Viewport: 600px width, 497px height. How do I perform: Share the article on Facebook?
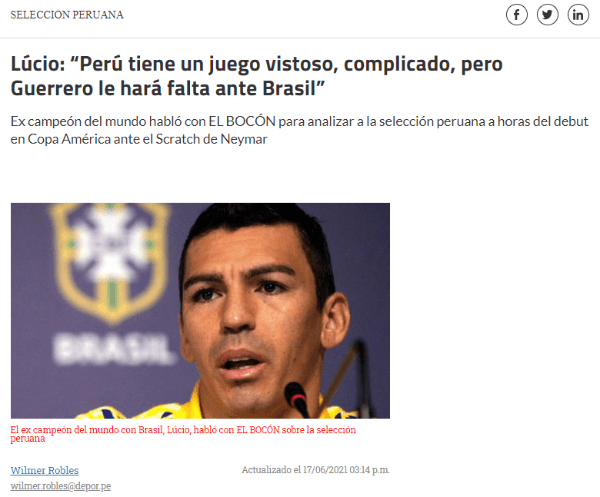tap(517, 15)
